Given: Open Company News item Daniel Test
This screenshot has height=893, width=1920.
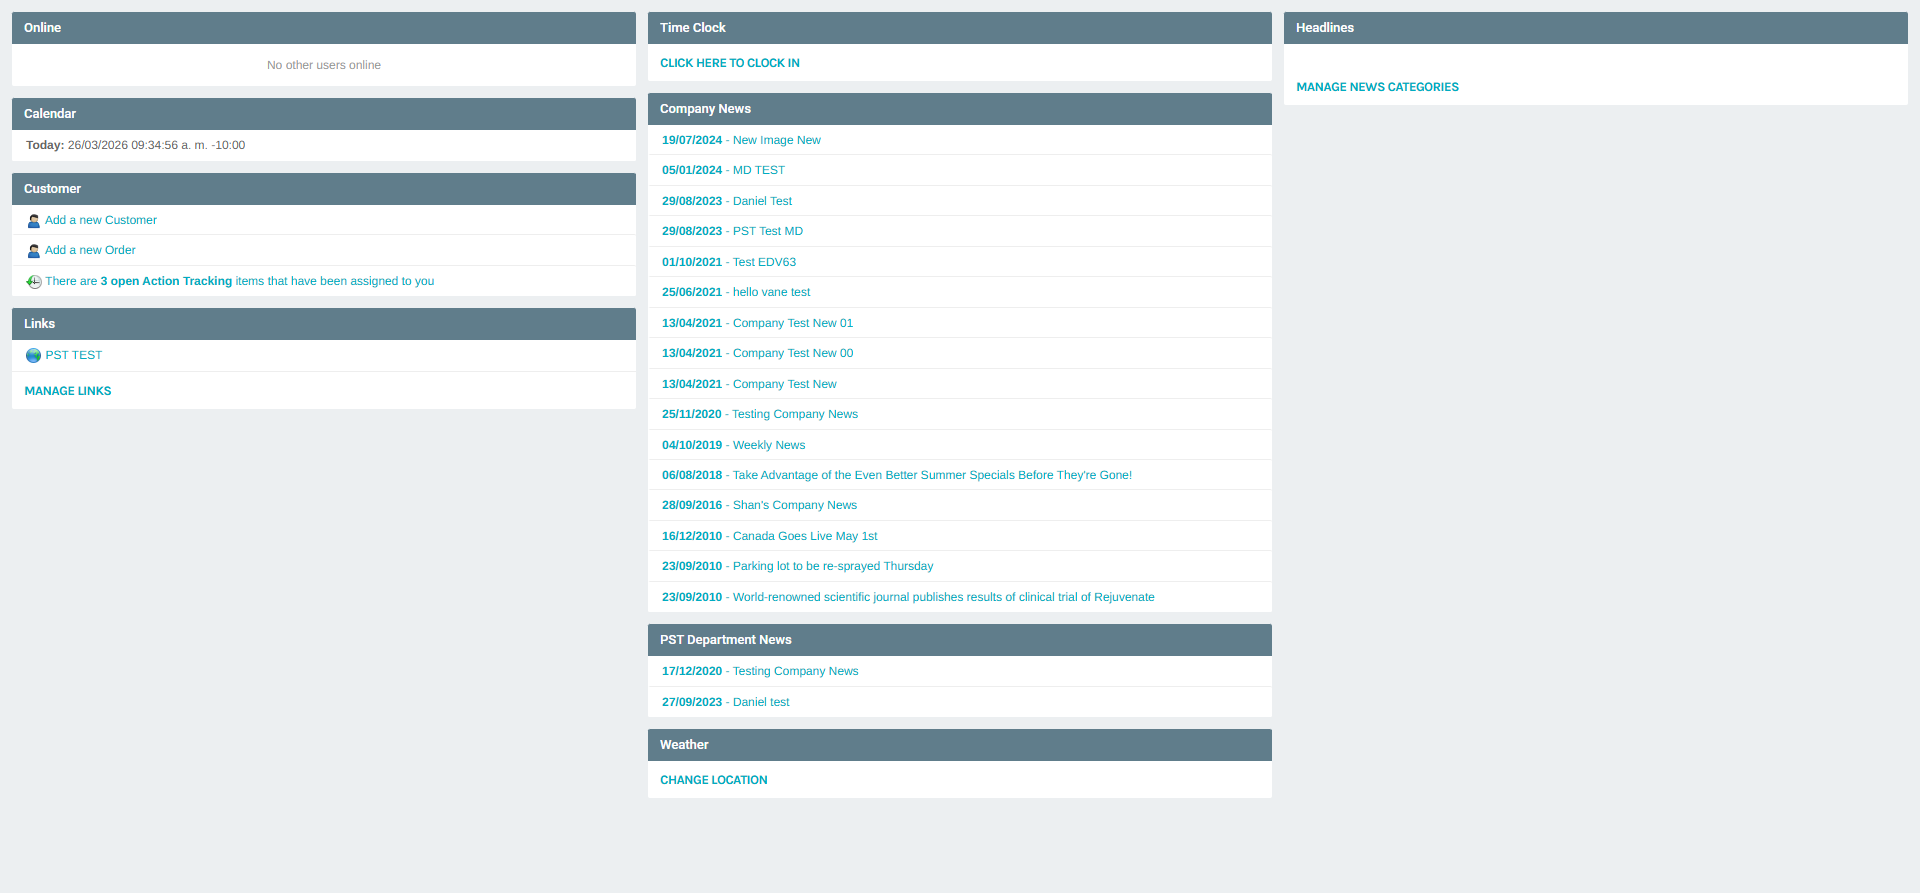Looking at the screenshot, I should [x=727, y=201].
